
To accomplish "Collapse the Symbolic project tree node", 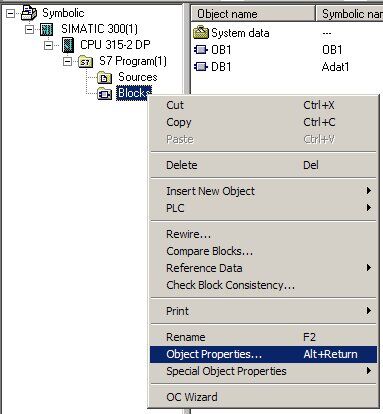I will pyautogui.click(x=10, y=13).
